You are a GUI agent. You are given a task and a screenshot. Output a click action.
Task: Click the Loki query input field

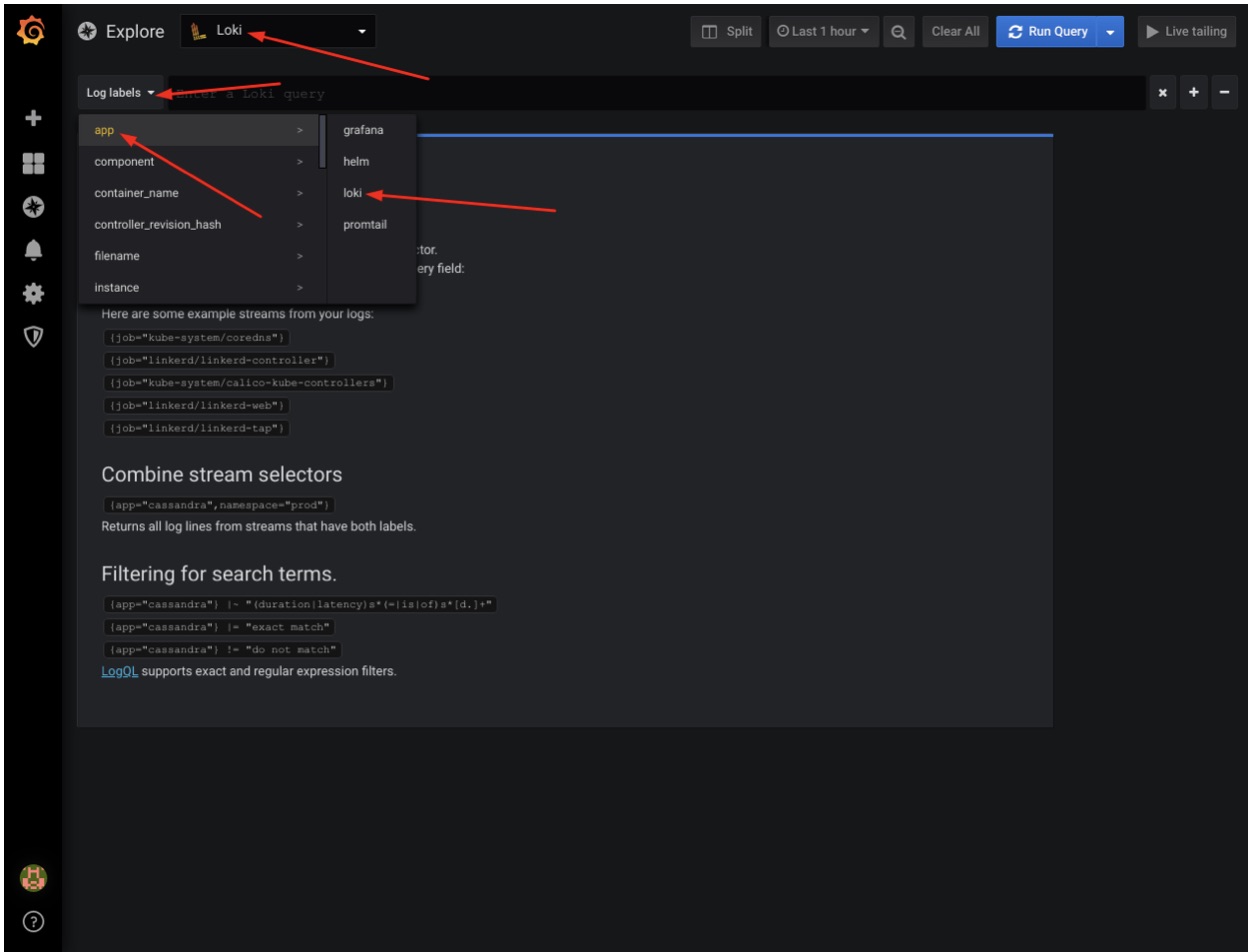pyautogui.click(x=656, y=93)
